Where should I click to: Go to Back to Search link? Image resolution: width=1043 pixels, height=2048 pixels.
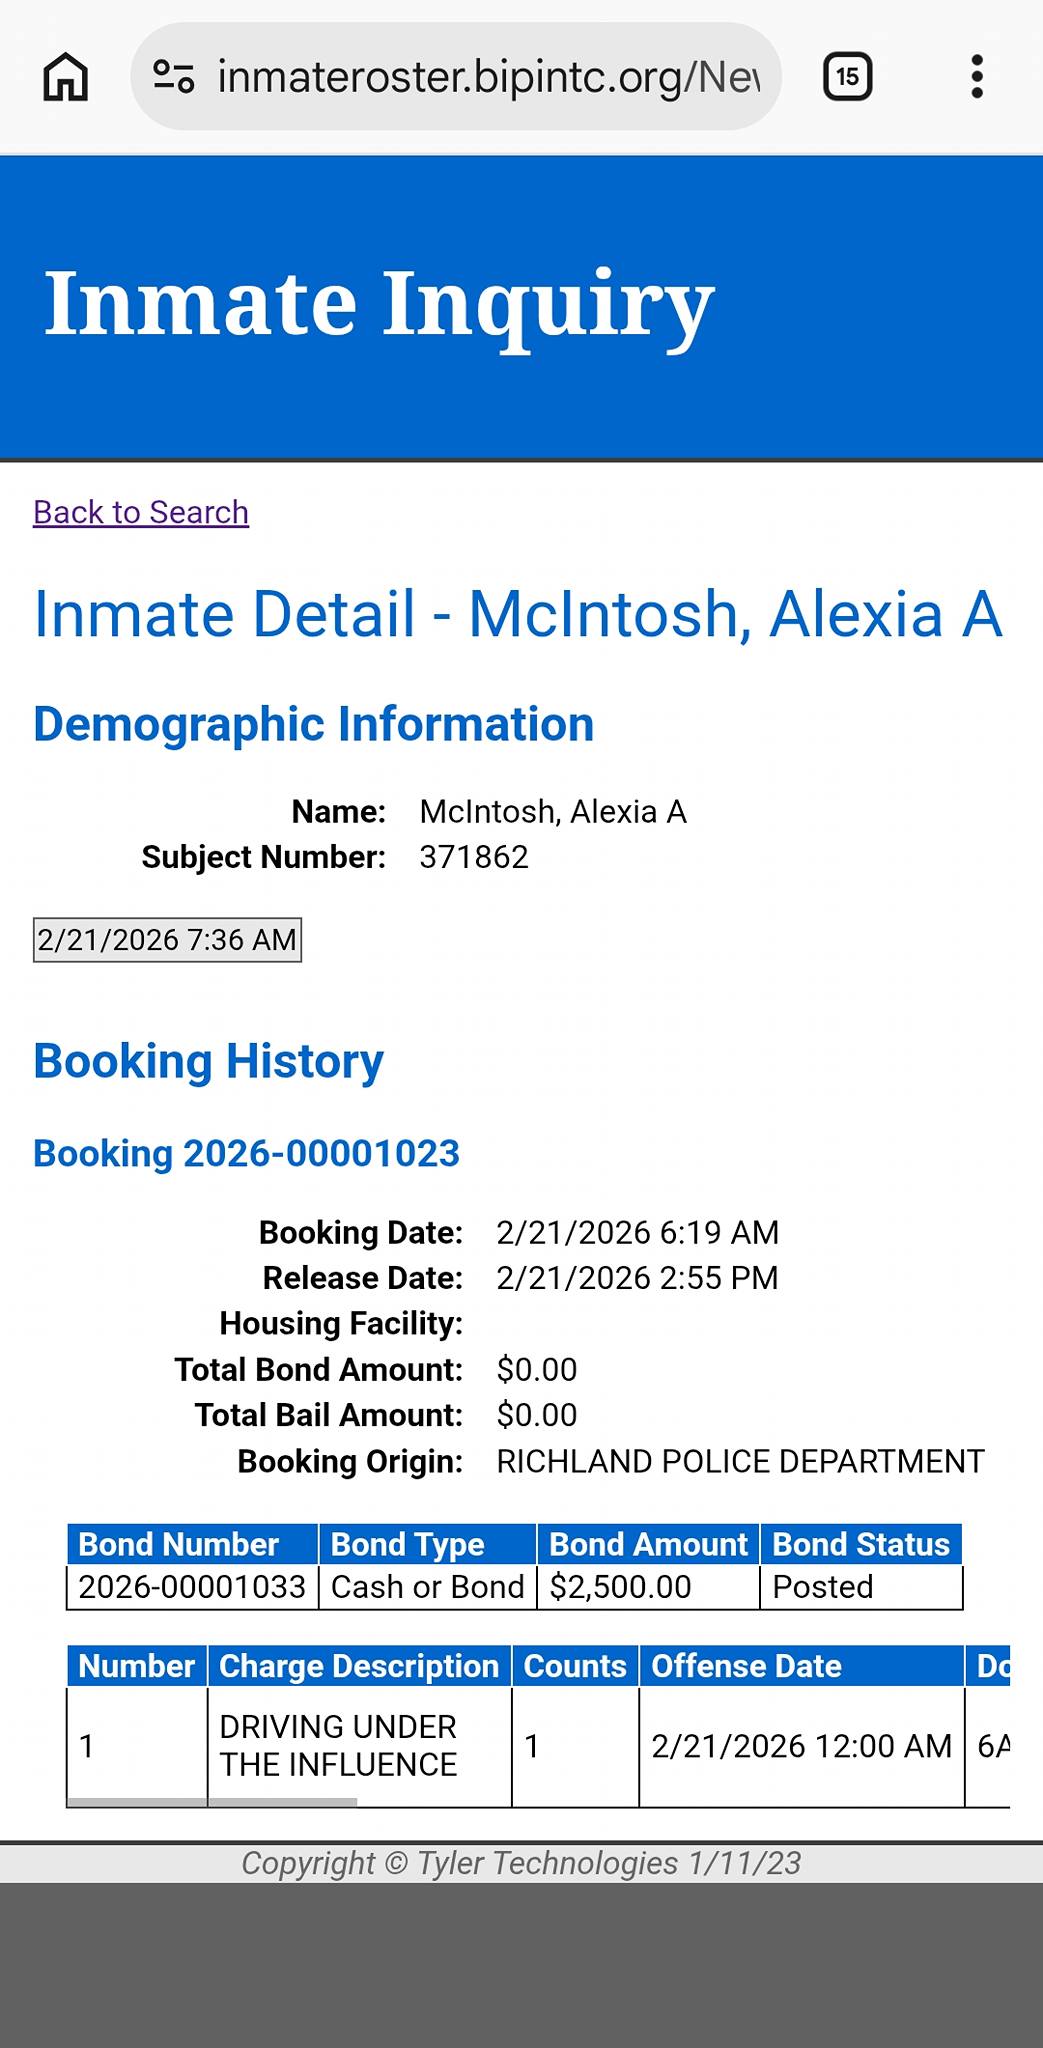[141, 512]
